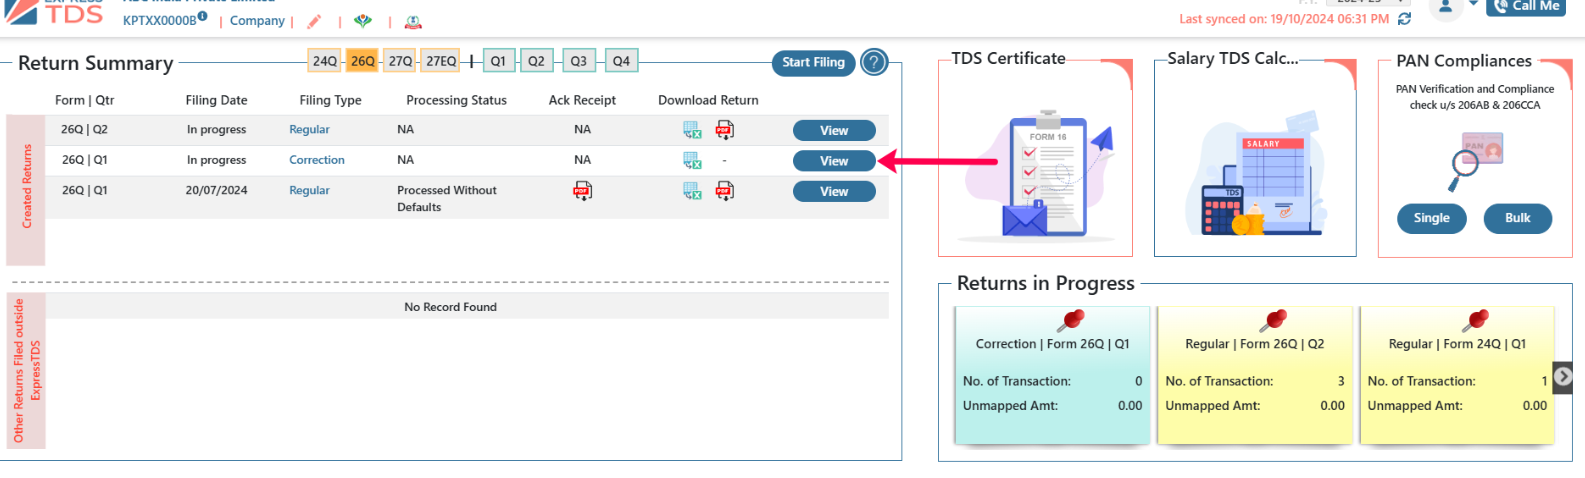
Task: Open the Regular Form 24Q Q1 sticky note
Action: 1457,376
